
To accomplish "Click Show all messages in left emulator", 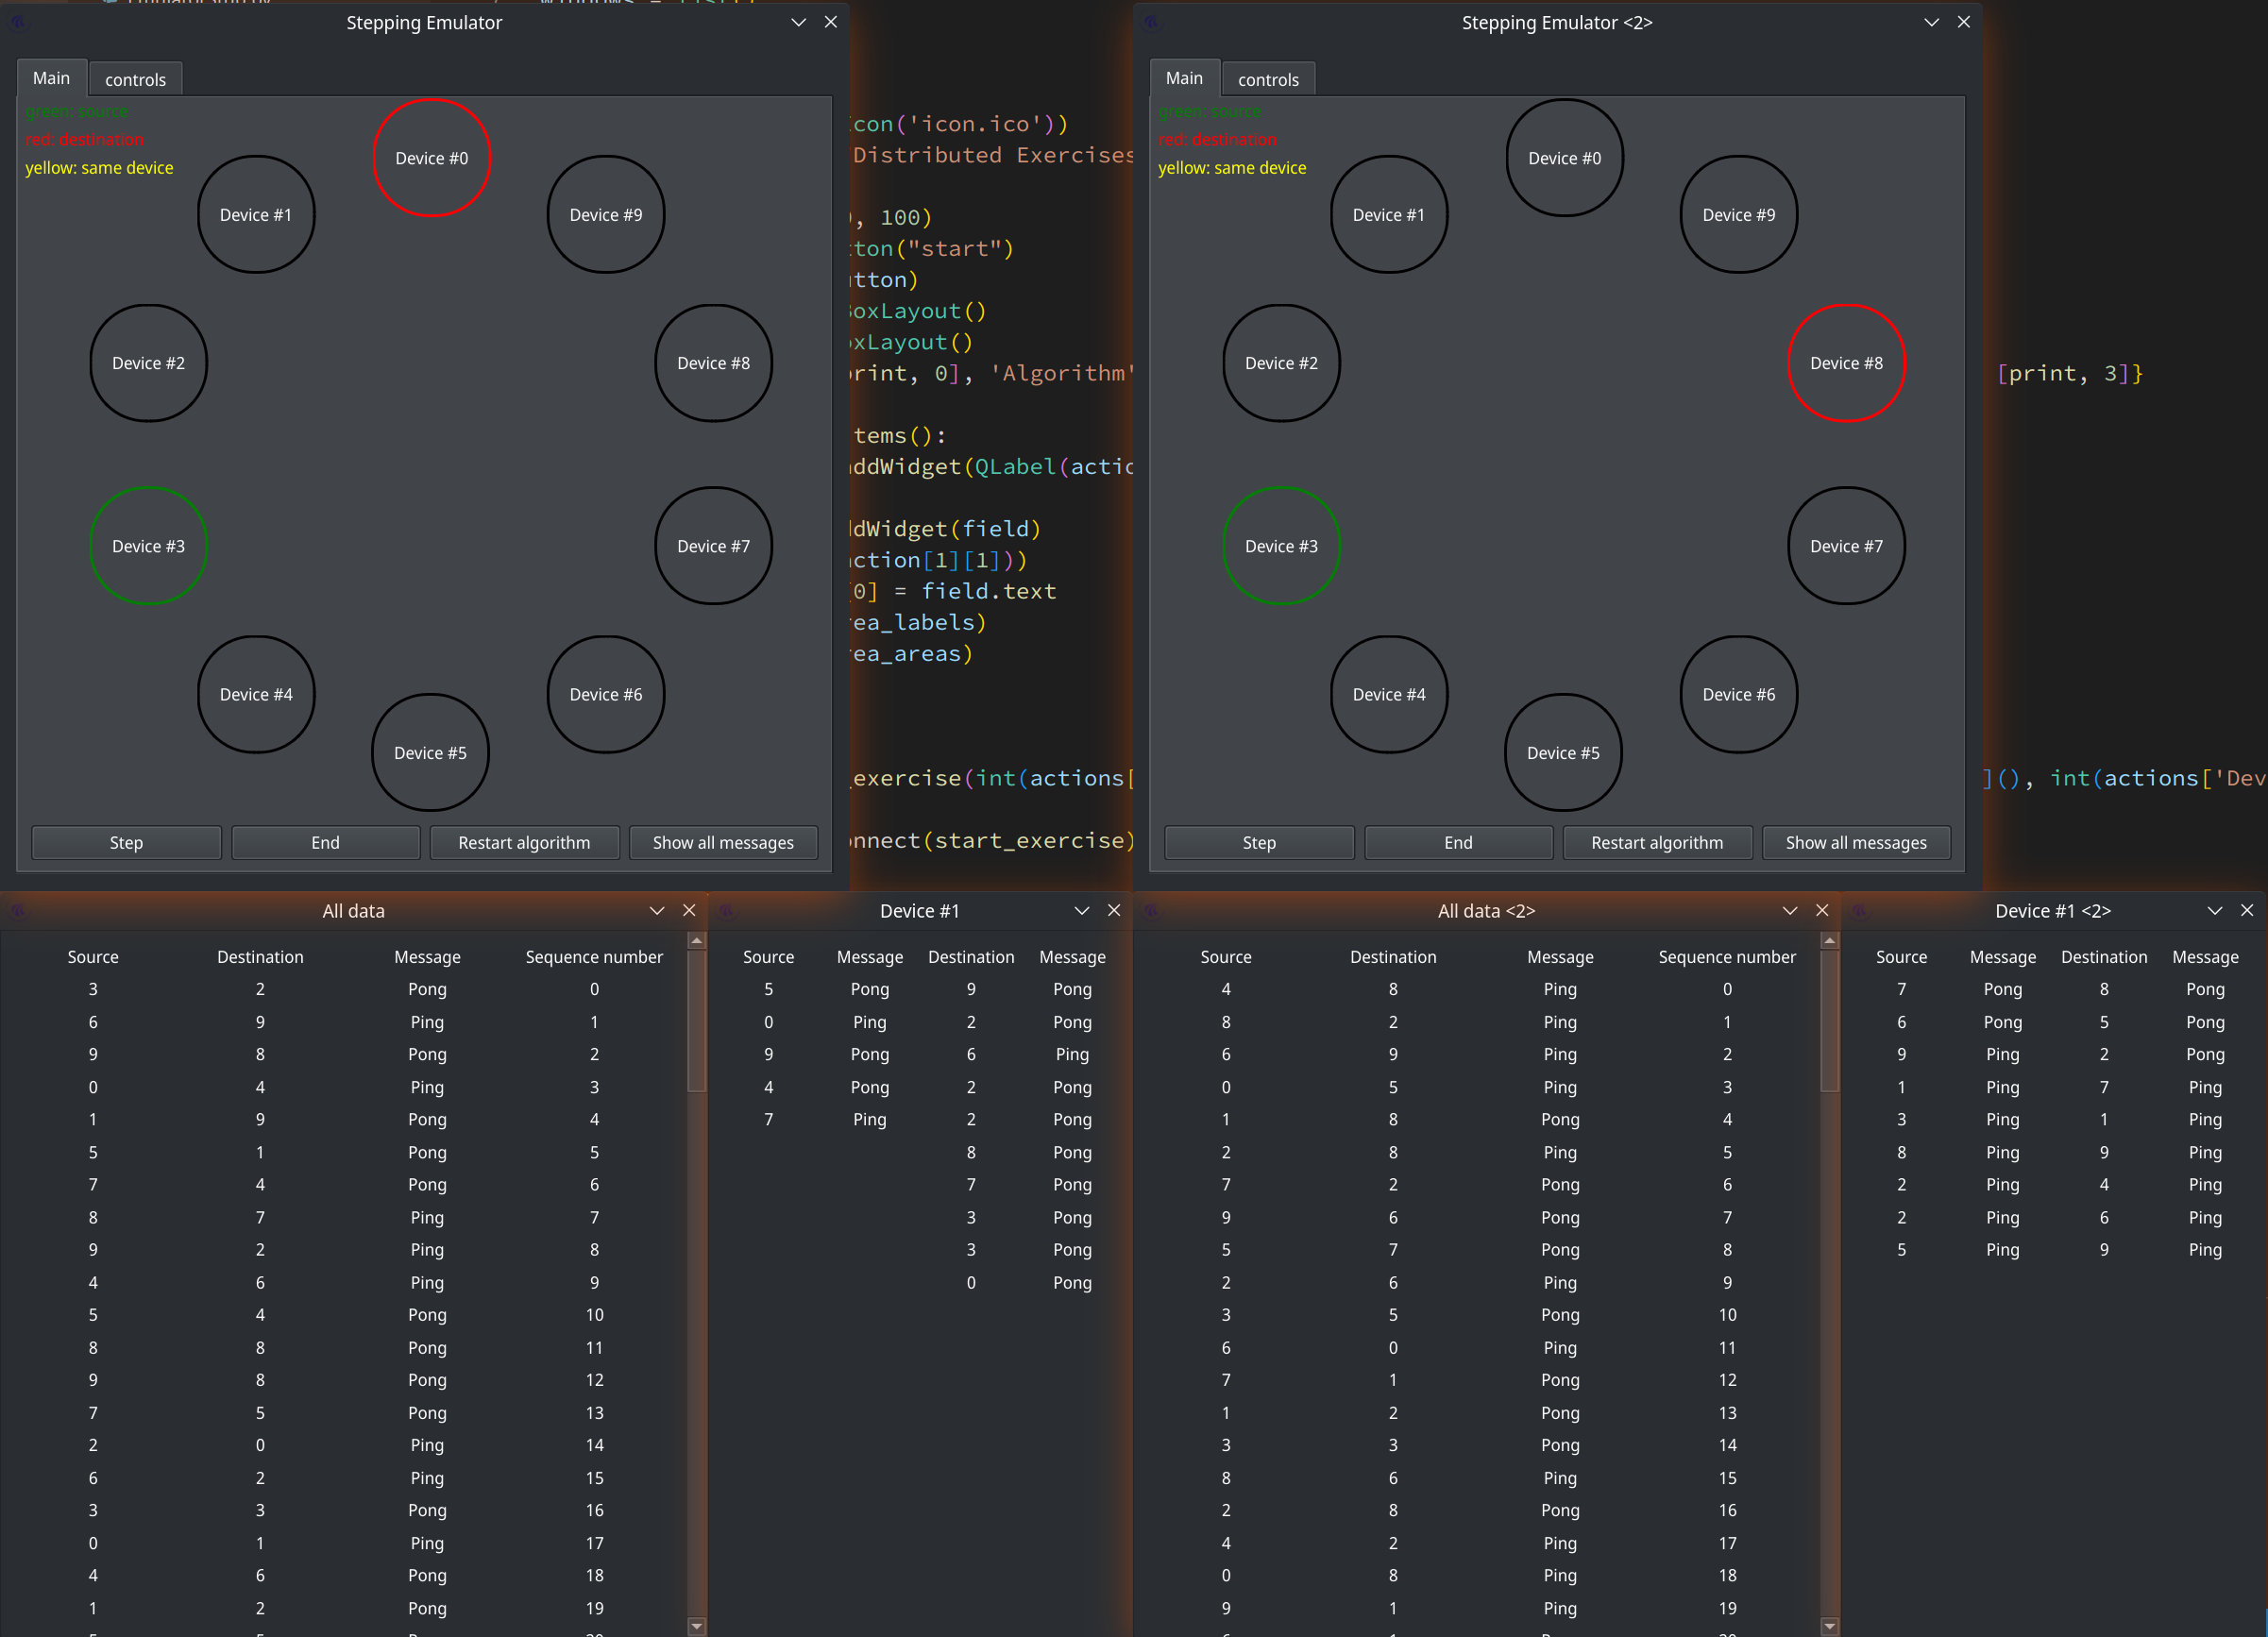I will (722, 842).
